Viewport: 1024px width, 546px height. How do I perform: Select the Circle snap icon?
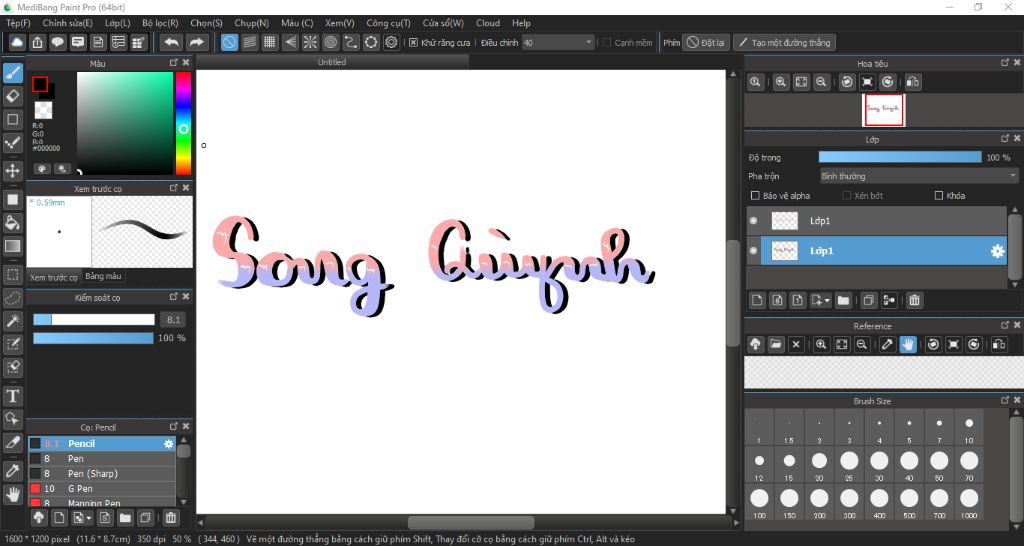click(x=330, y=42)
